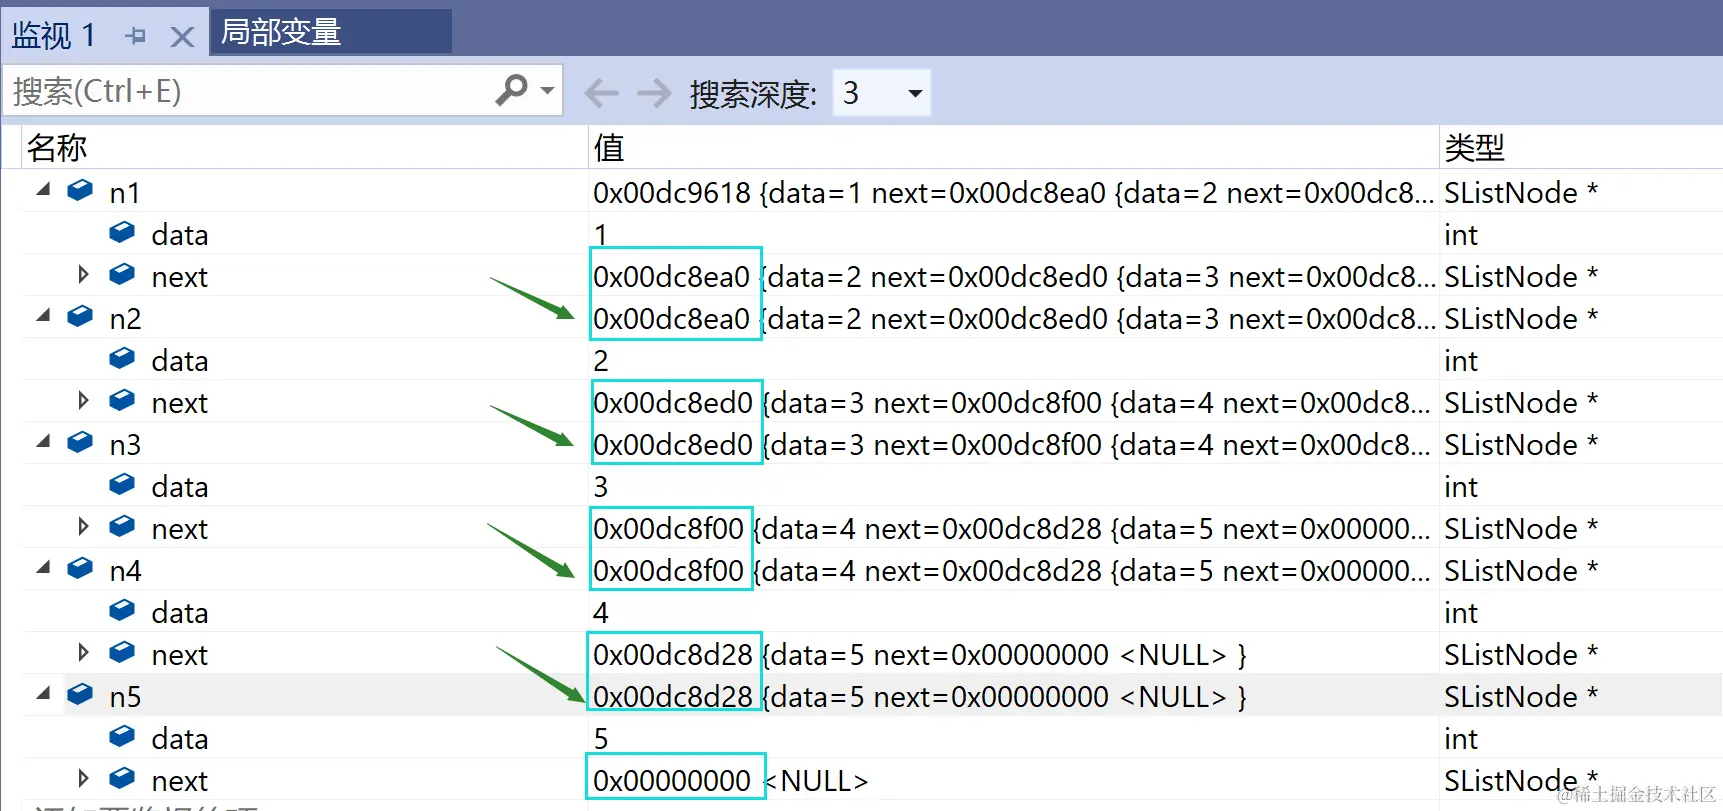Select the n5 row name
The width and height of the screenshot is (1723, 811).
(125, 697)
